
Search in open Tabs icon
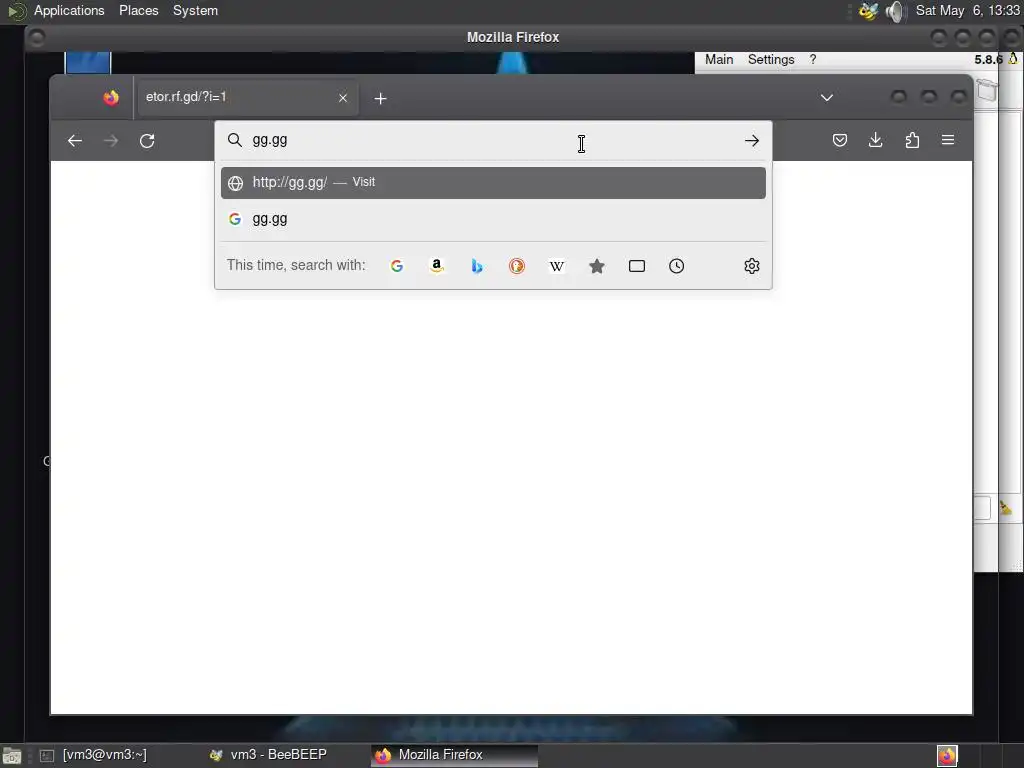coord(637,266)
